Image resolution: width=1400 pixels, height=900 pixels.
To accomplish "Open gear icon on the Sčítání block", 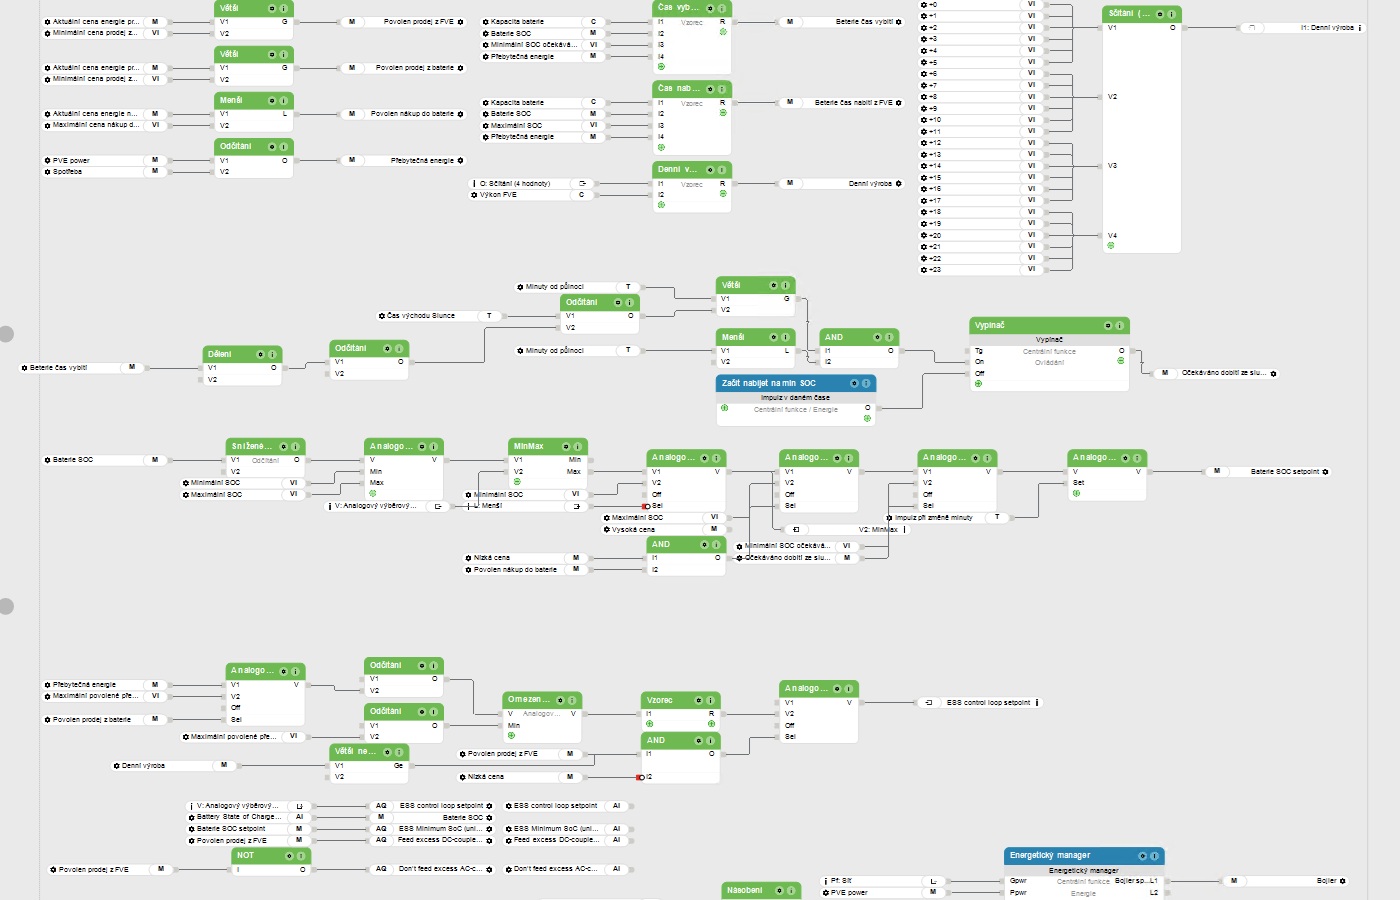I will pos(1158,14).
